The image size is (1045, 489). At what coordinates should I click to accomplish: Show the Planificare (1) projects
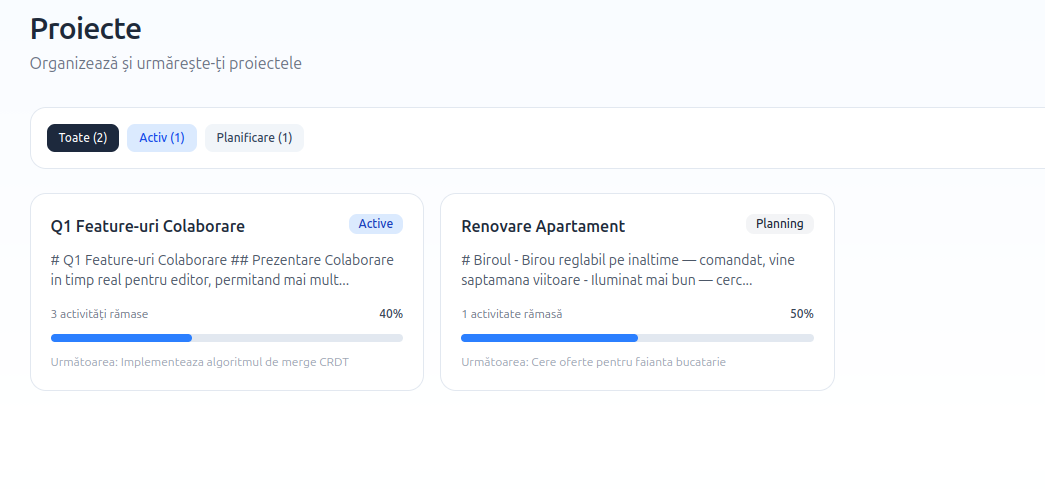coord(254,138)
